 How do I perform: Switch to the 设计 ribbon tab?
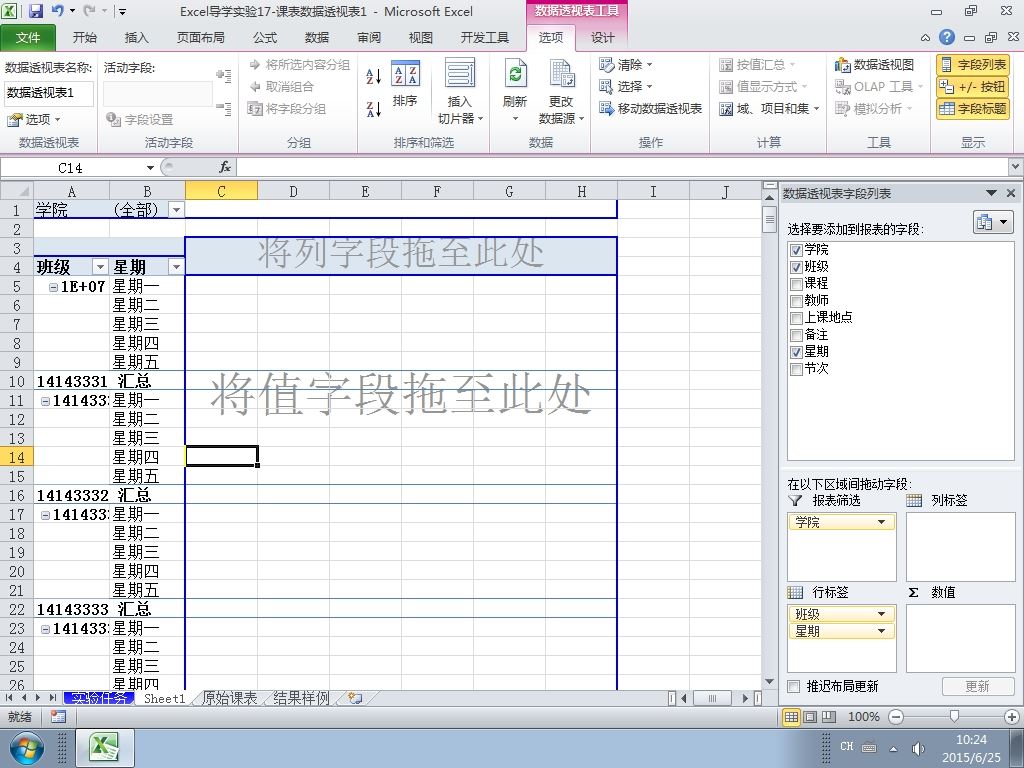[602, 38]
